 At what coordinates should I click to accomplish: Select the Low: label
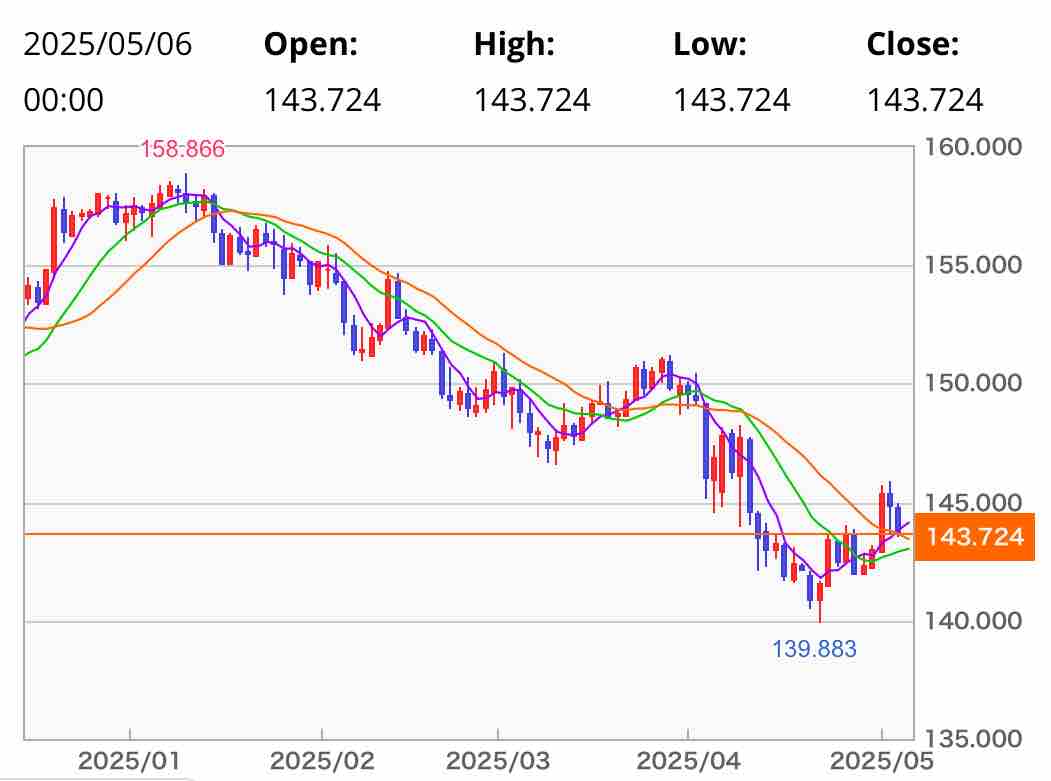[x=710, y=44]
